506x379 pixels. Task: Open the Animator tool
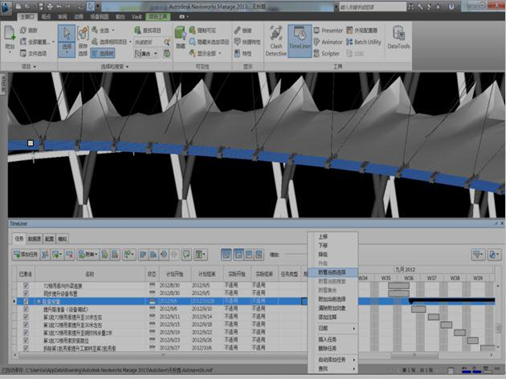coord(328,42)
